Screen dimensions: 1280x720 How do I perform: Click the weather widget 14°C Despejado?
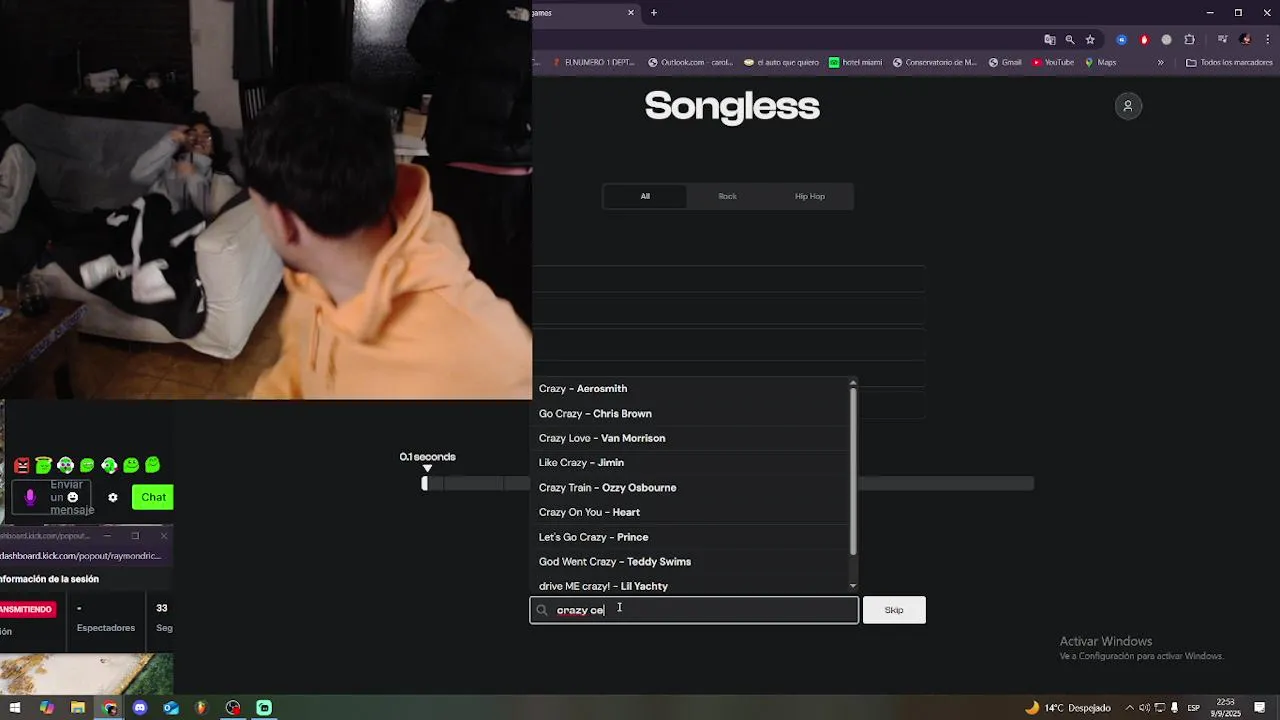1068,708
